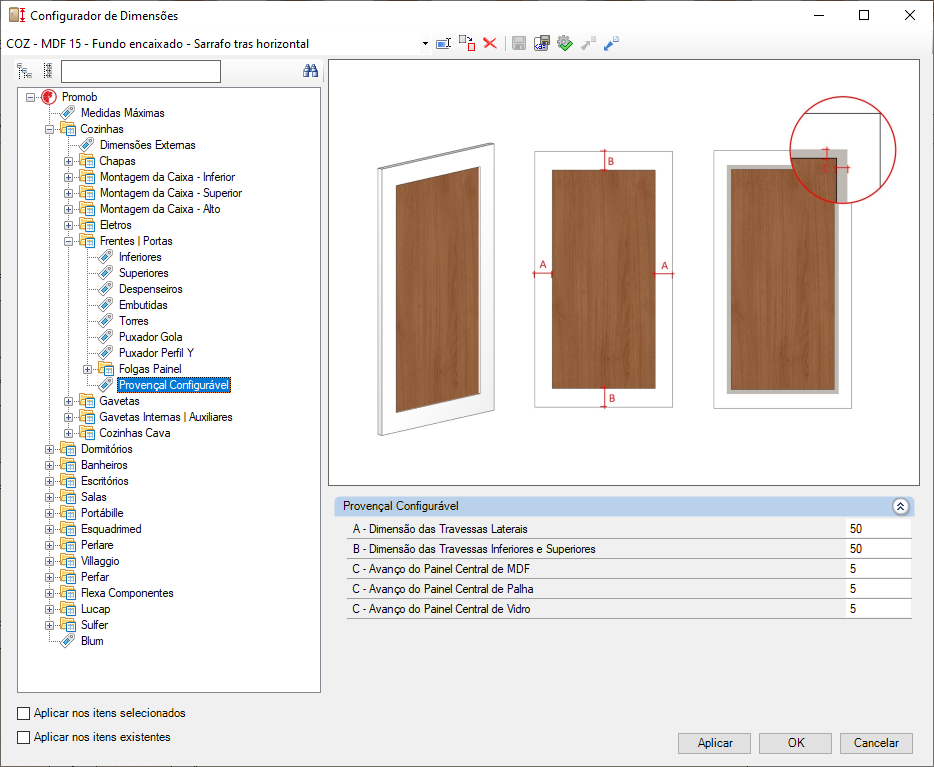
Task: Select the Perlare tree item
Action: coord(97,545)
